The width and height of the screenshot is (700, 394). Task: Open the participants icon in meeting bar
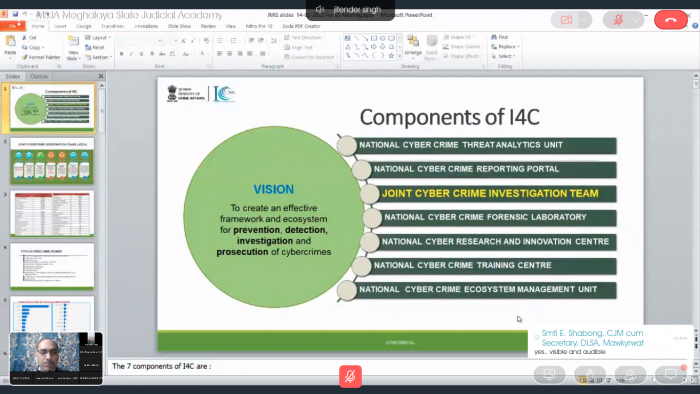click(x=630, y=374)
